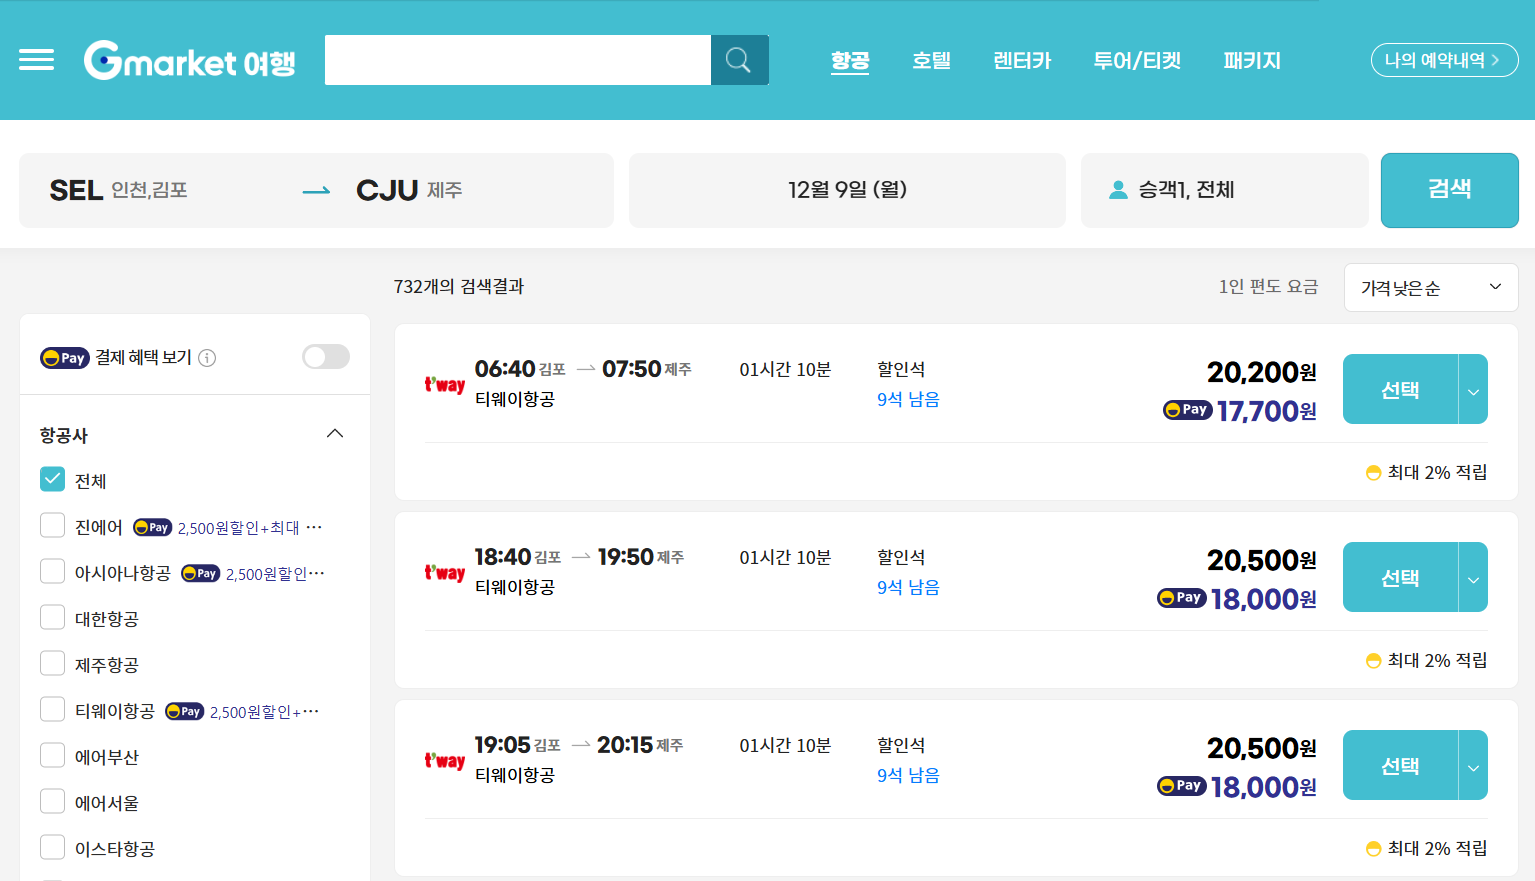This screenshot has width=1535, height=881.
Task: Open the CJU 제주 destination selector
Action: coord(409,190)
